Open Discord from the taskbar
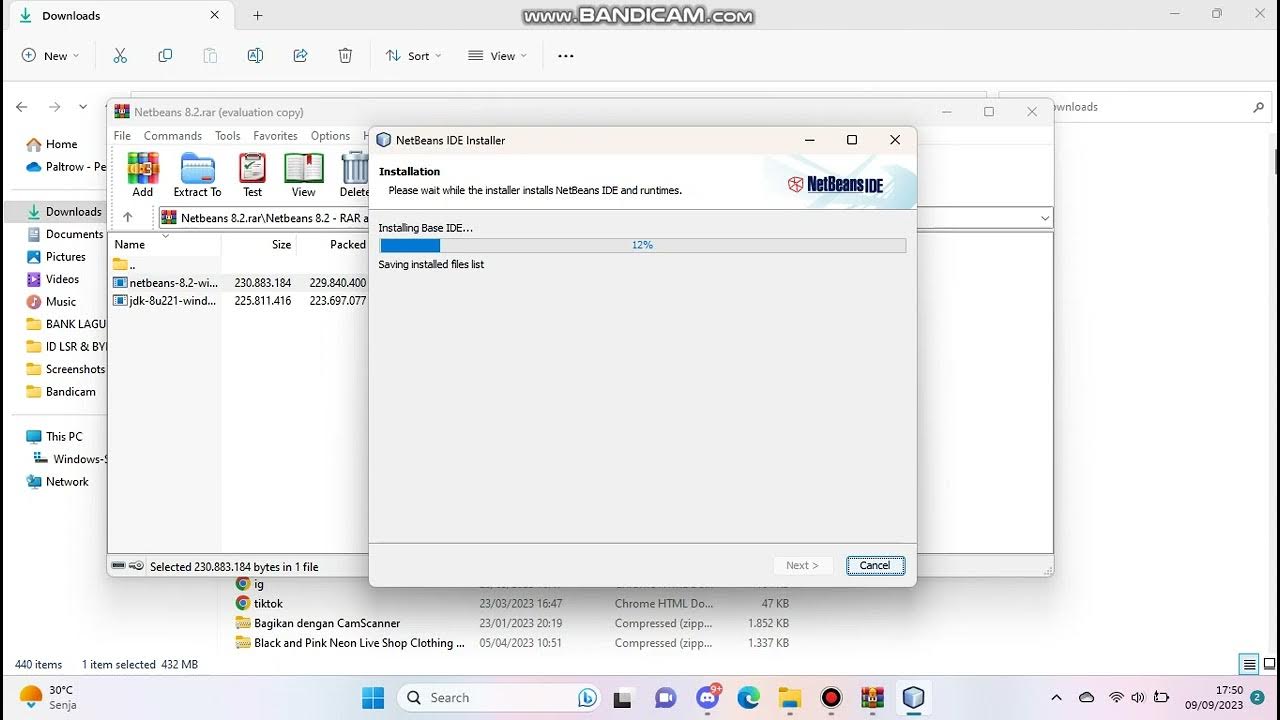Screen dimensions: 1280x720 [709, 698]
